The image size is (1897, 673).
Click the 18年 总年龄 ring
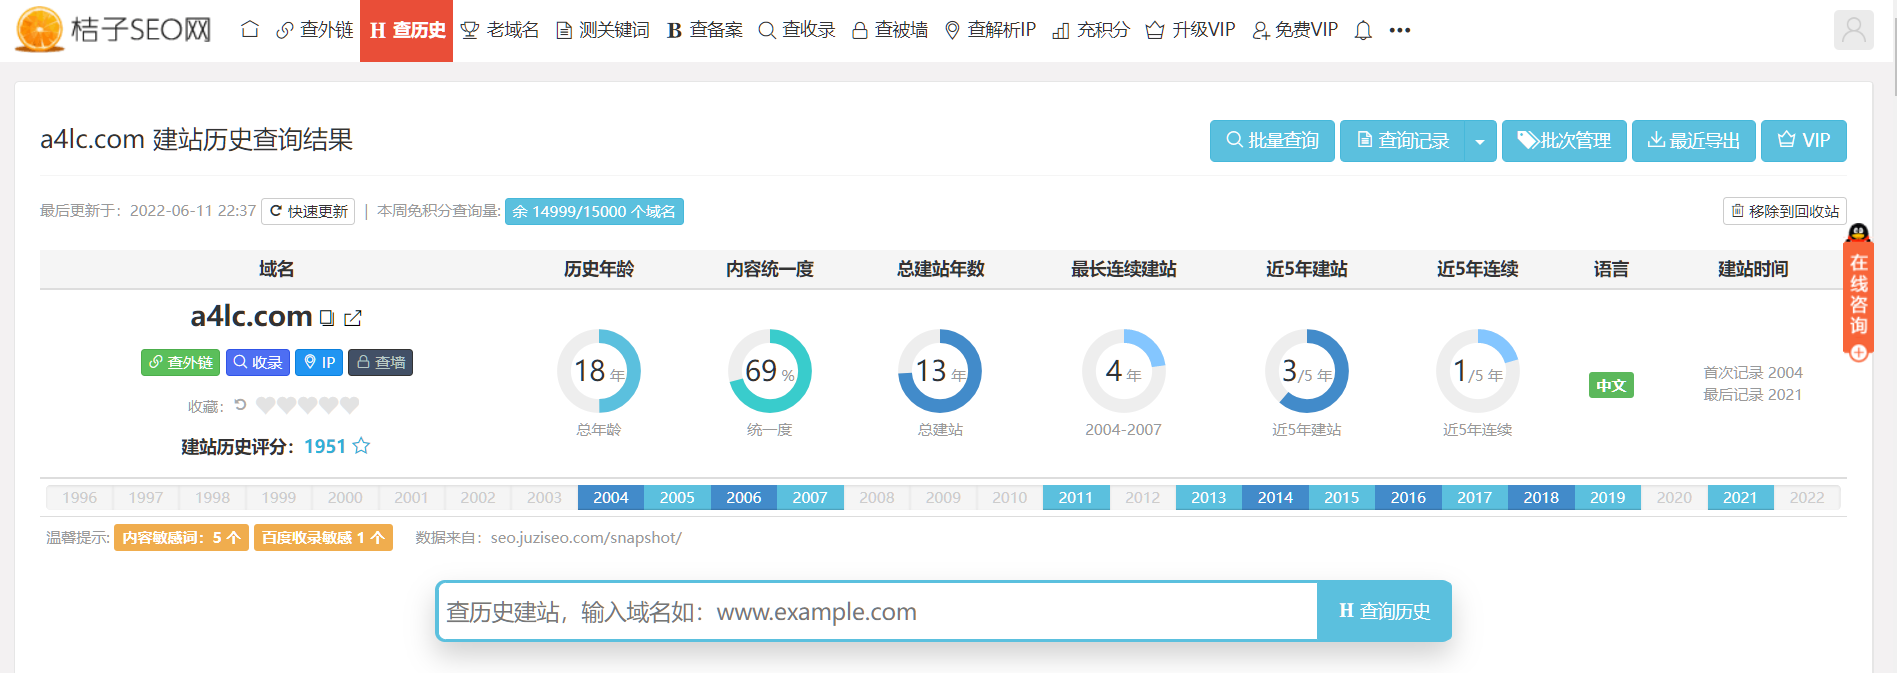pyautogui.click(x=599, y=371)
